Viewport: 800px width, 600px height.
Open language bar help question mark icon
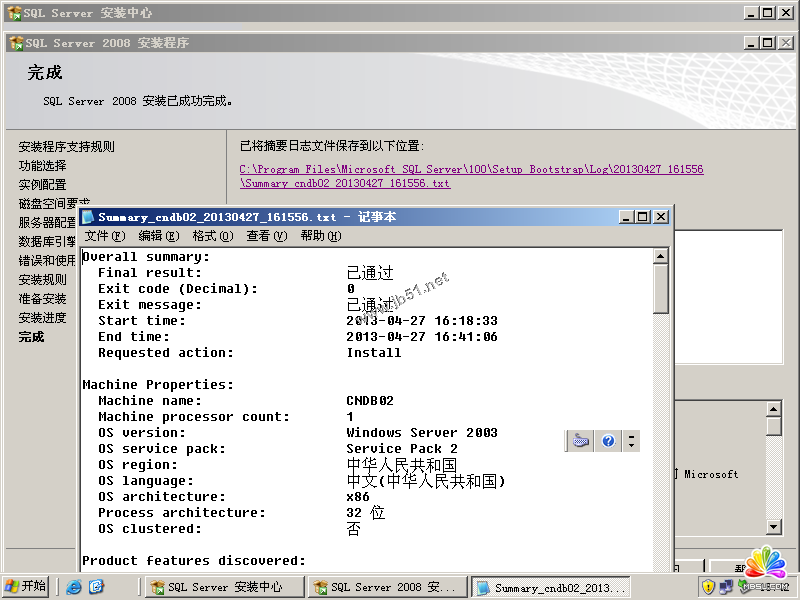pos(608,441)
